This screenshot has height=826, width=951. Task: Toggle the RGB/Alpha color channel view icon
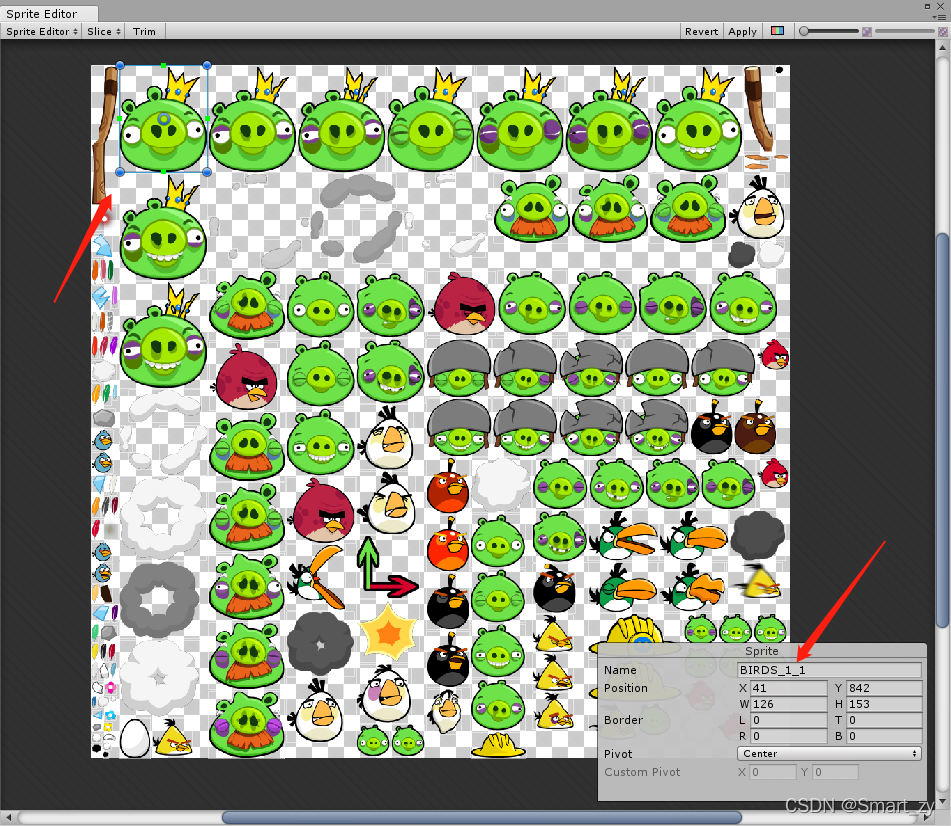click(777, 31)
